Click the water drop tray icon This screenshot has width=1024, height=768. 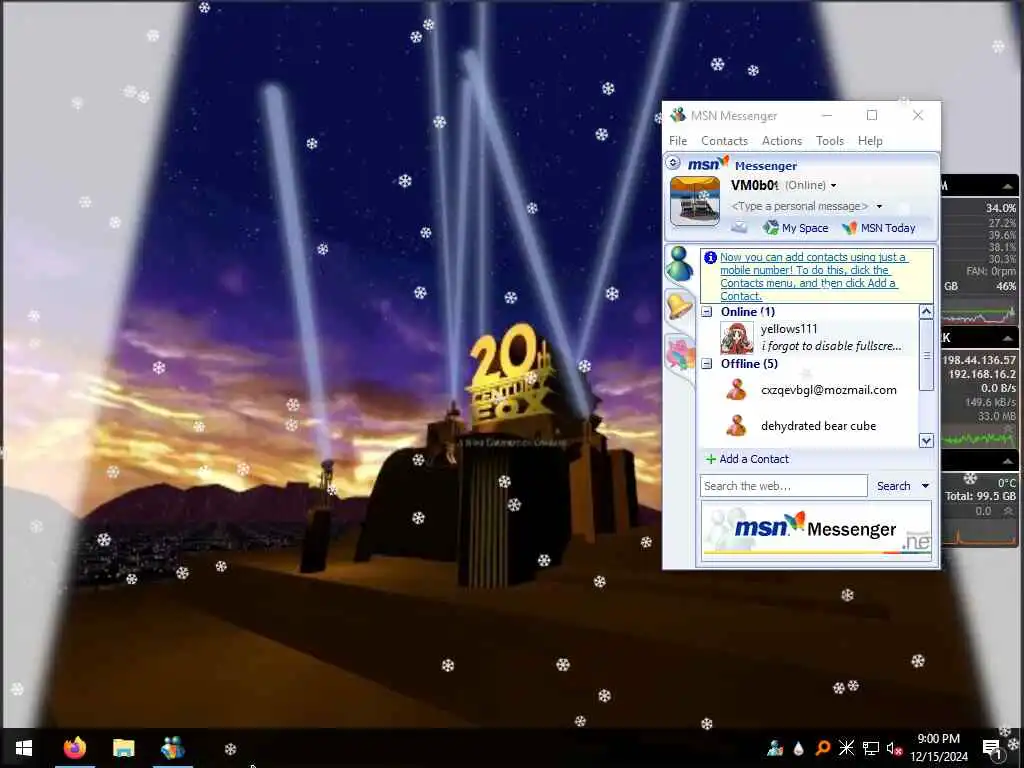[x=798, y=748]
